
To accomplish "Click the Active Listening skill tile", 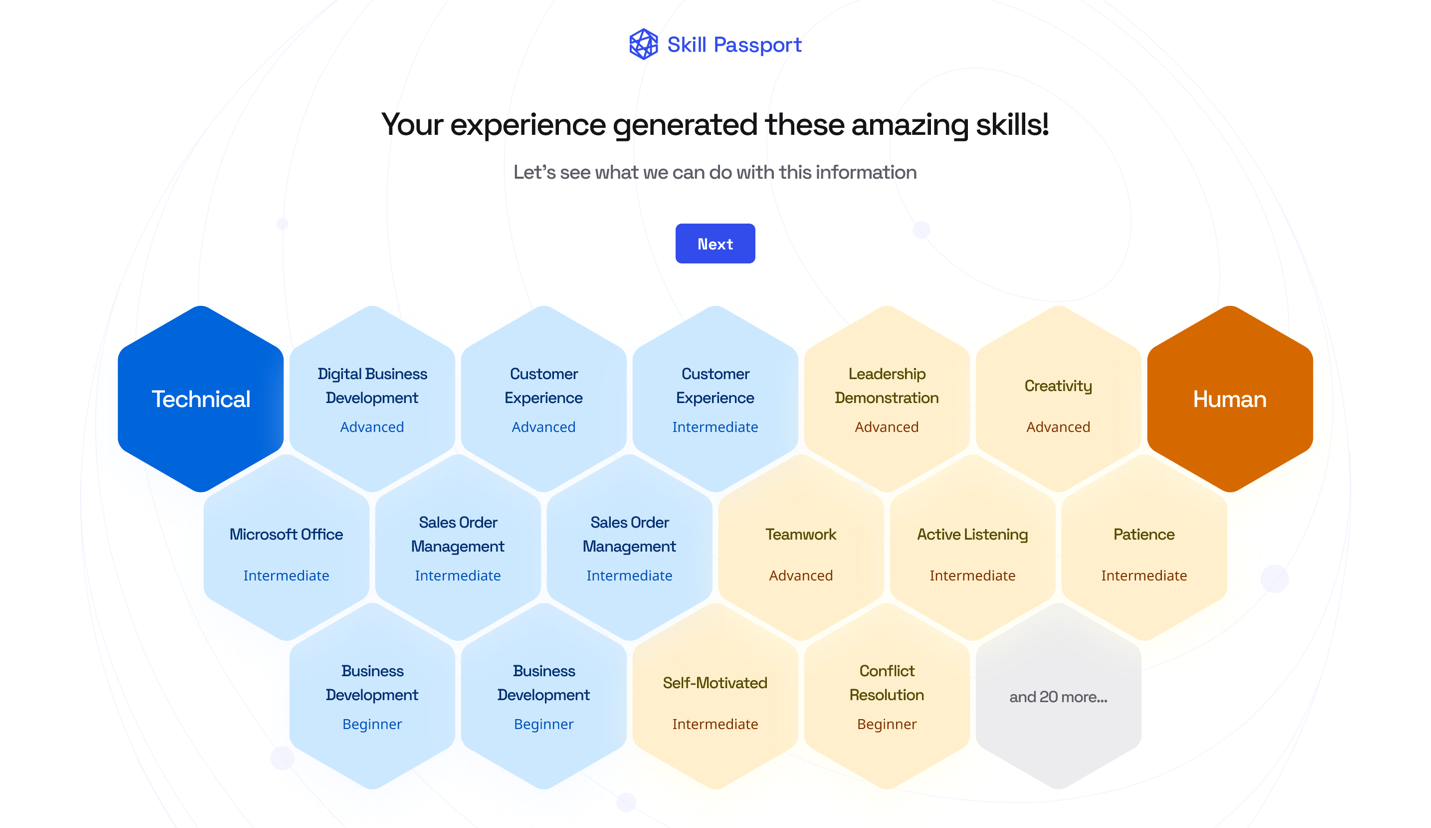I will click(972, 548).
